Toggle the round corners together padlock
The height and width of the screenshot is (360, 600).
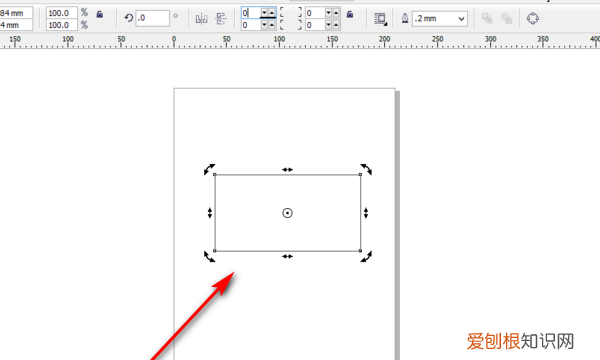point(350,15)
